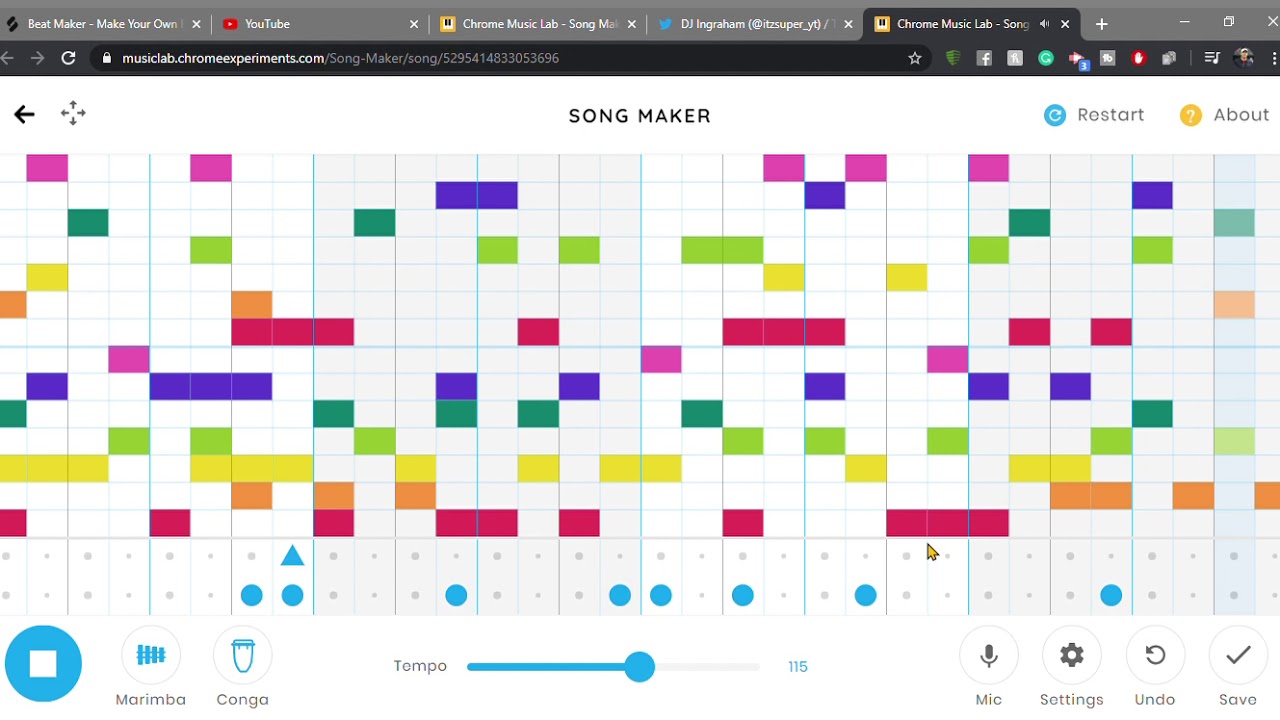Click the tempo value 115
Screen dimensions: 1280x720
click(797, 666)
